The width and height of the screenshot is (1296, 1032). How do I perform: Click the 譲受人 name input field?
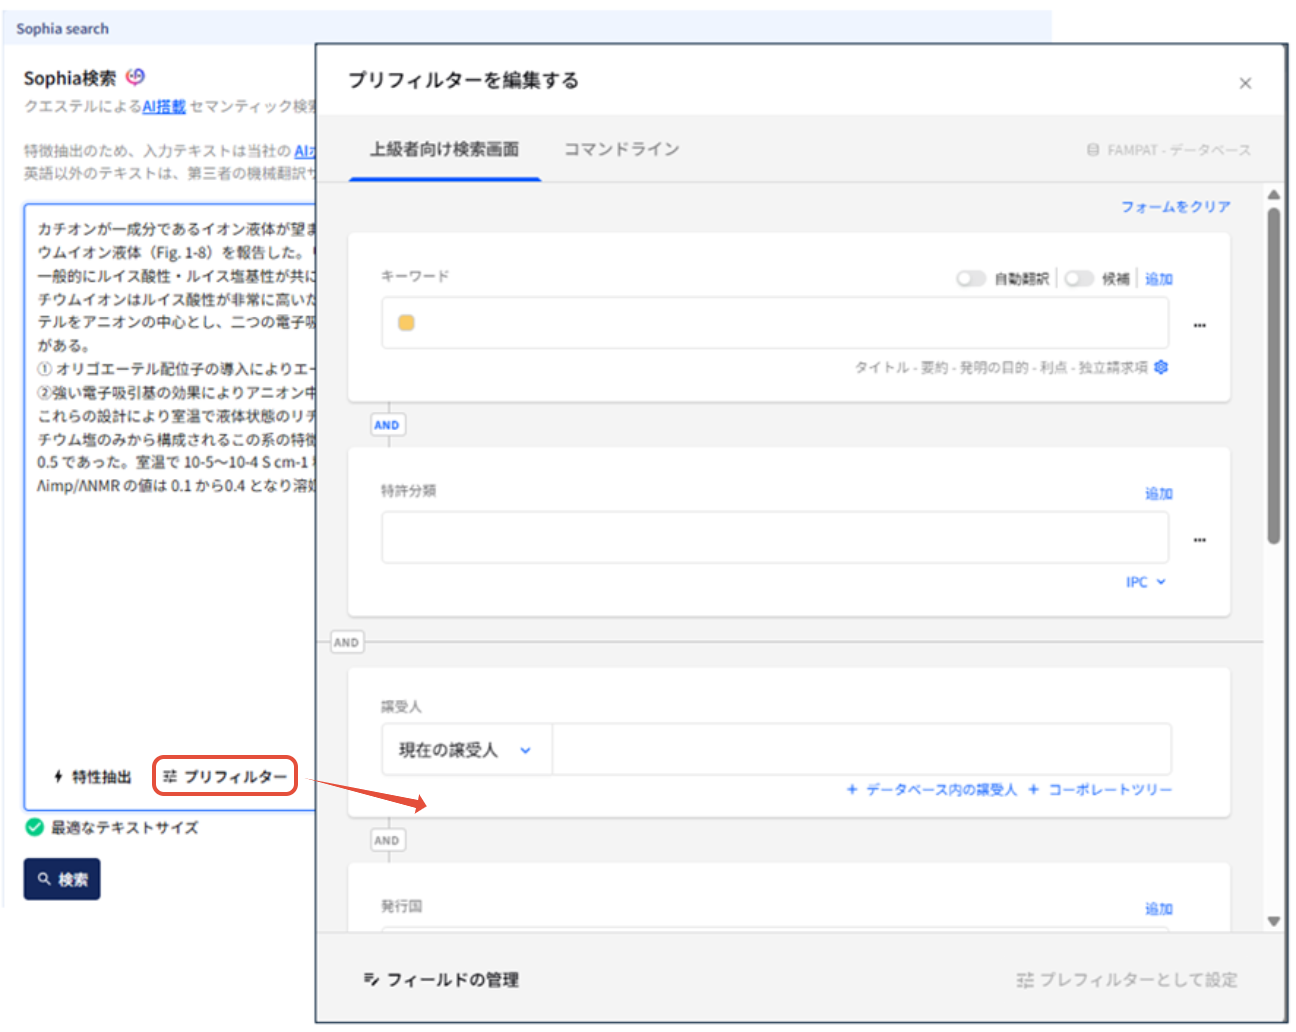[861, 750]
